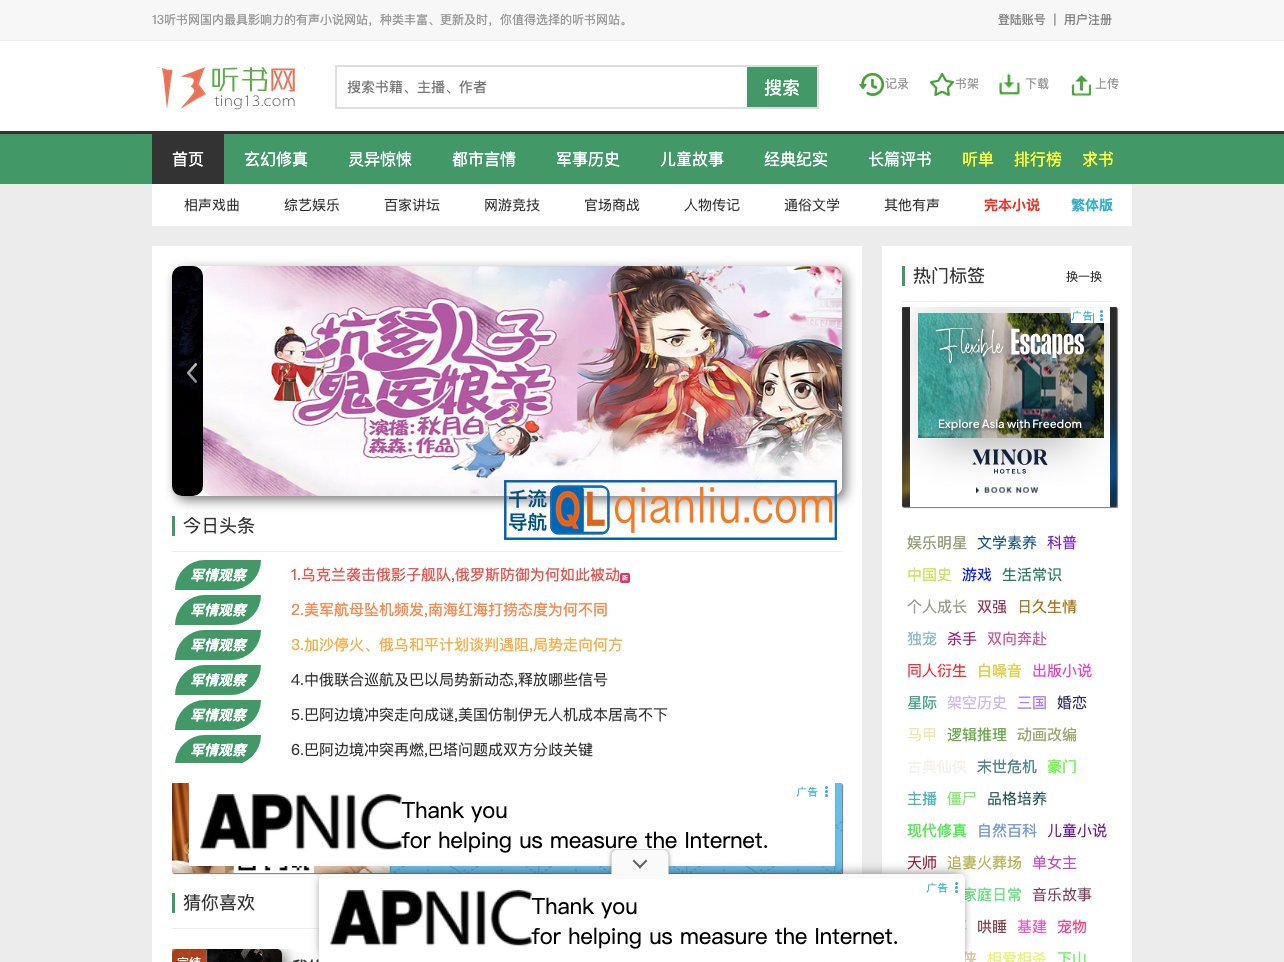Viewport: 1284px width, 962px height.
Task: Open the 排行榜 menu item
Action: point(1040,158)
